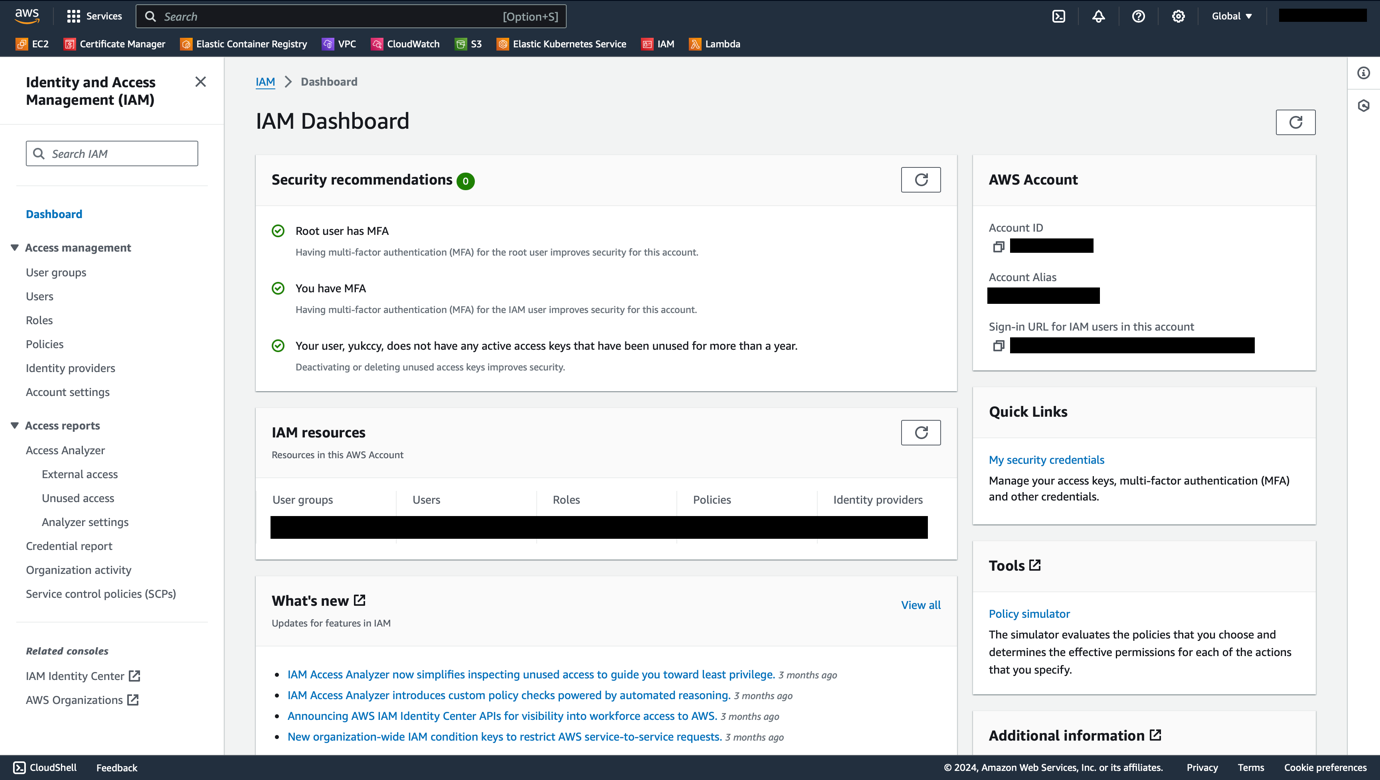Click the AWS logo home icon
The image size is (1380, 780).
27,16
